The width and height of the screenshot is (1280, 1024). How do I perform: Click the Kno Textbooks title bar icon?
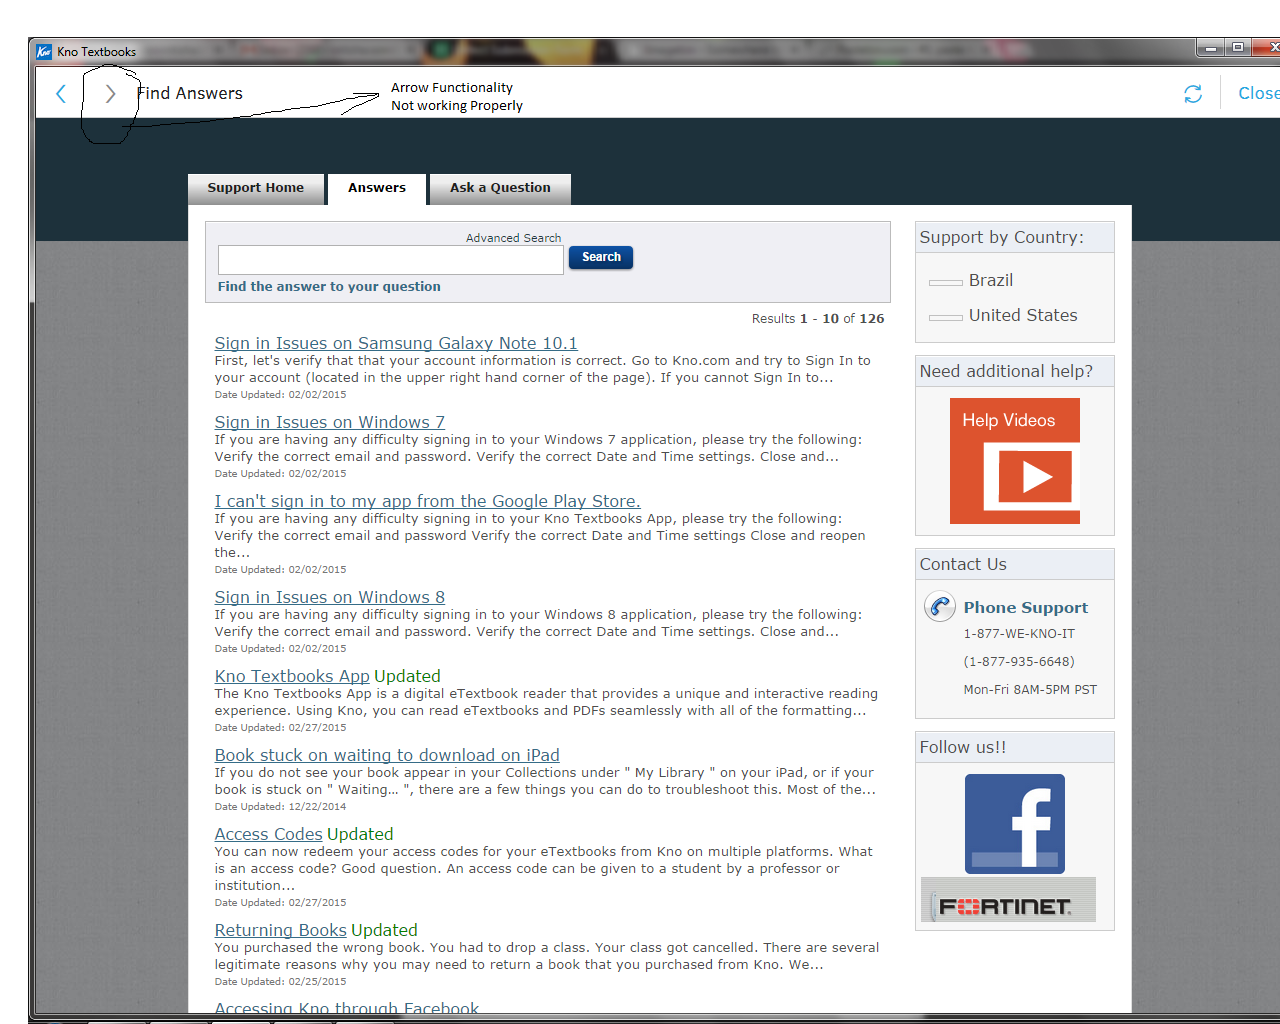44,51
